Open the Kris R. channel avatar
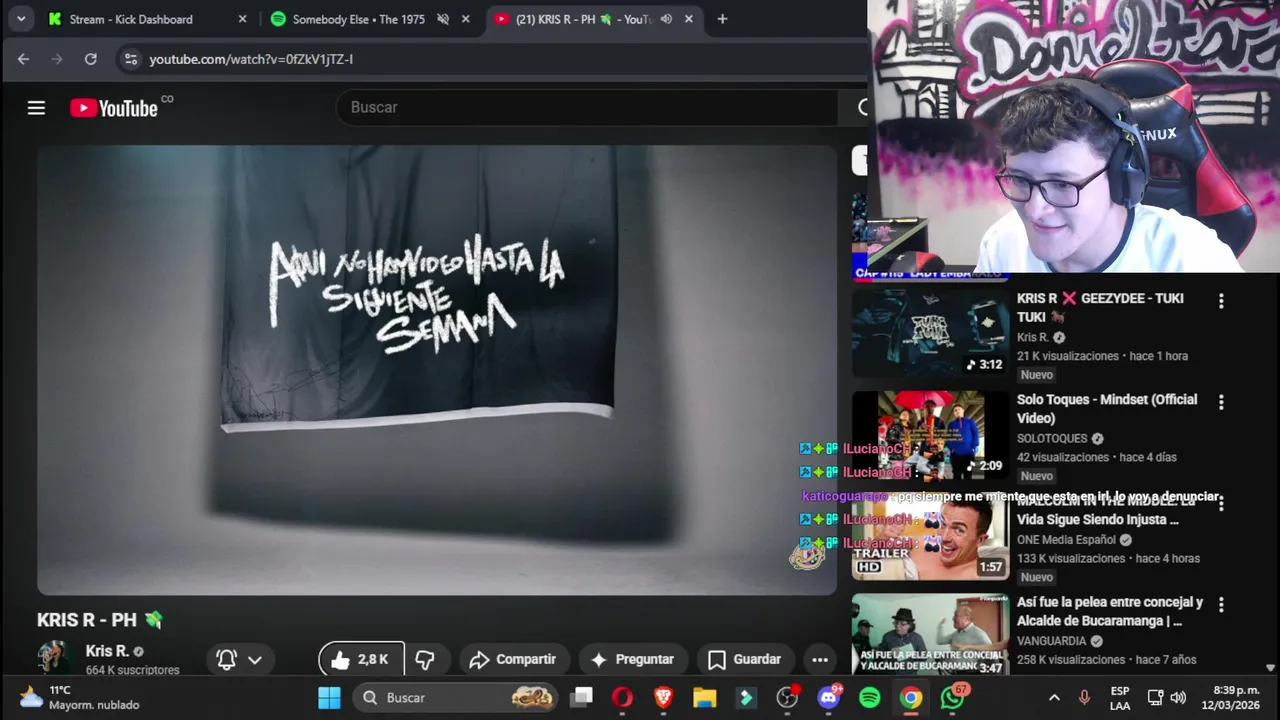 tap(55, 657)
